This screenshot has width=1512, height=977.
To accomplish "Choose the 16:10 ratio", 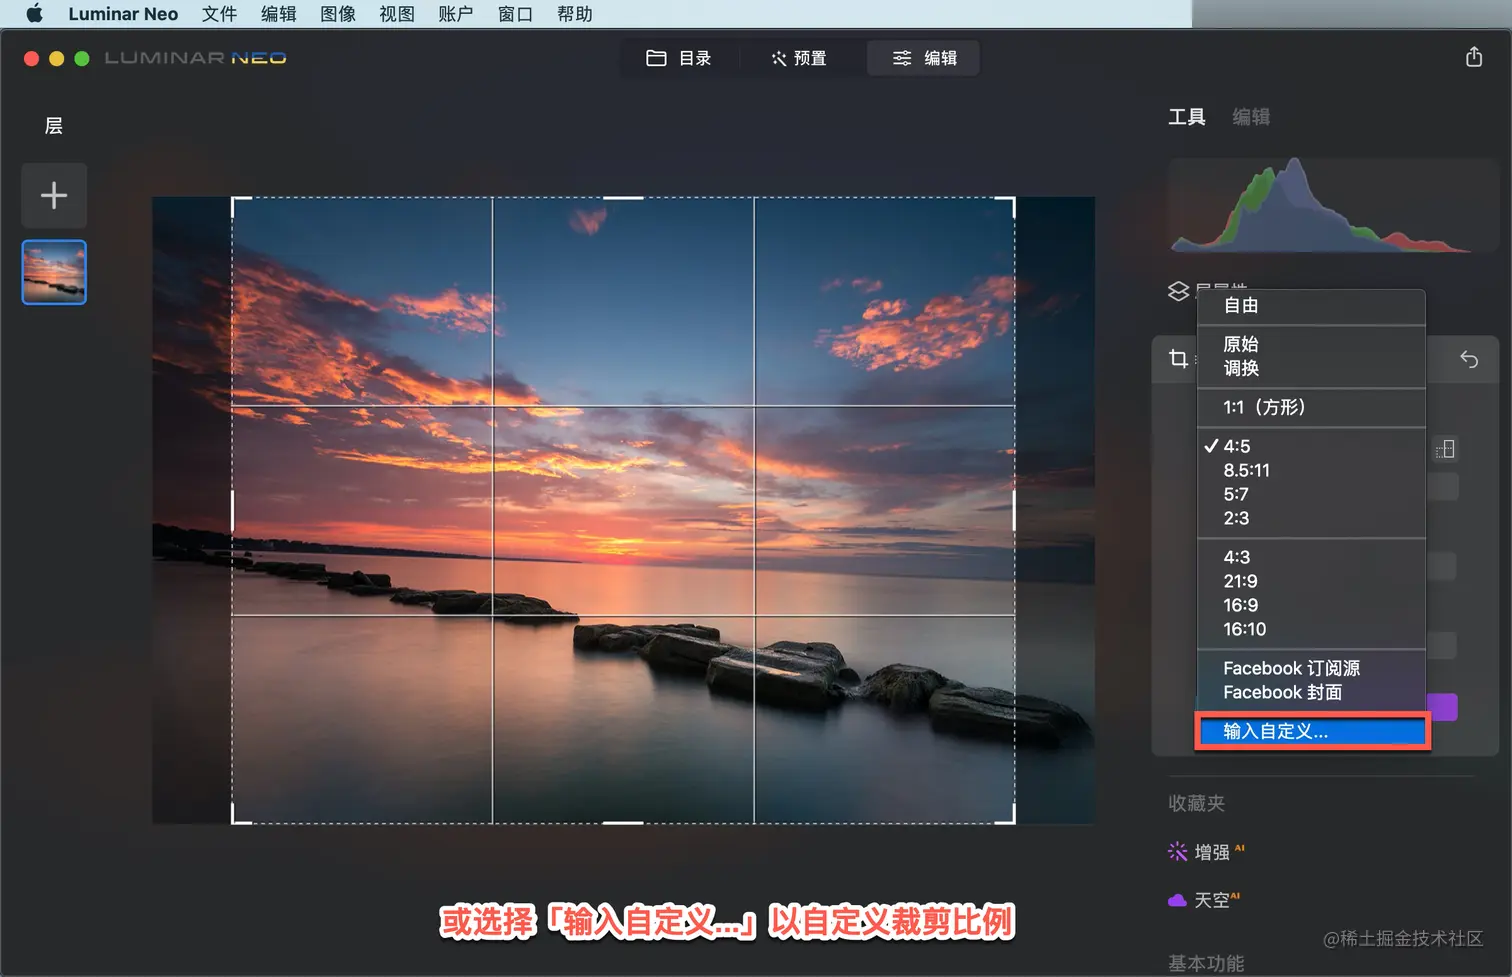I will (x=1311, y=629).
